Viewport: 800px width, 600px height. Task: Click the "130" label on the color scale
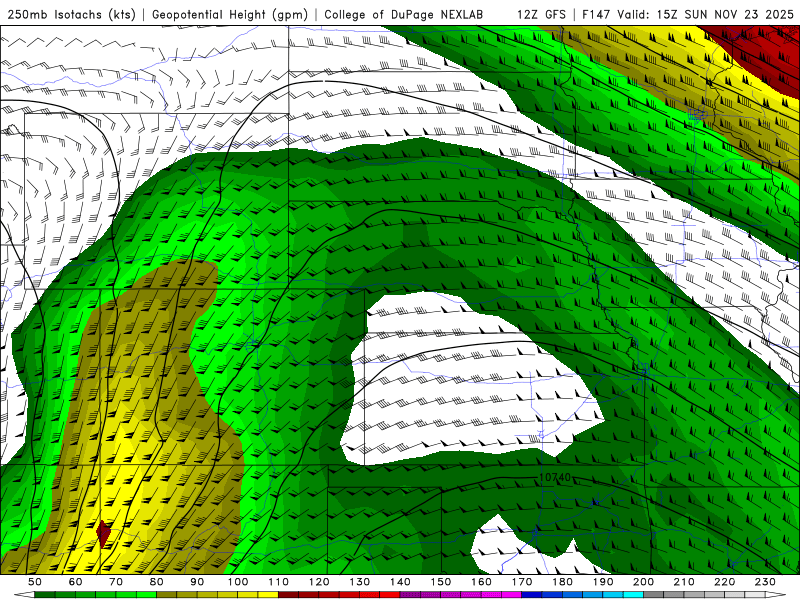click(360, 582)
